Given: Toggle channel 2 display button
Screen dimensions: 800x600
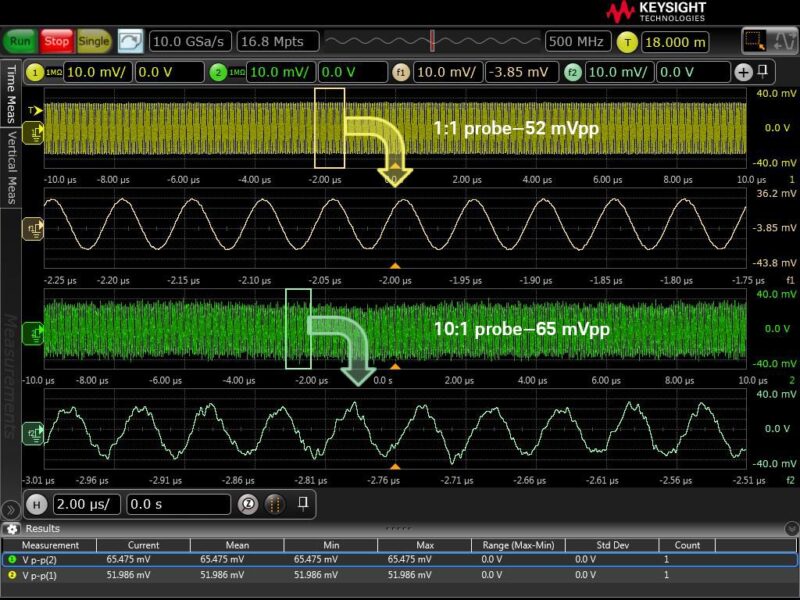Looking at the screenshot, I should pos(218,72).
